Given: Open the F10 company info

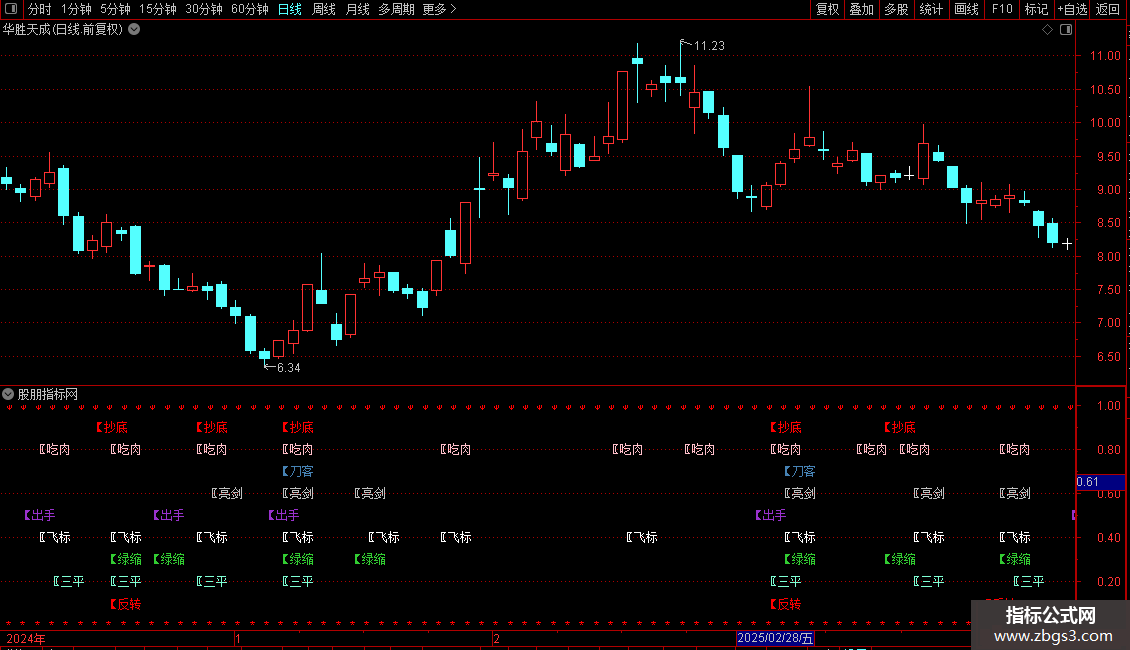Looking at the screenshot, I should [x=1002, y=9].
